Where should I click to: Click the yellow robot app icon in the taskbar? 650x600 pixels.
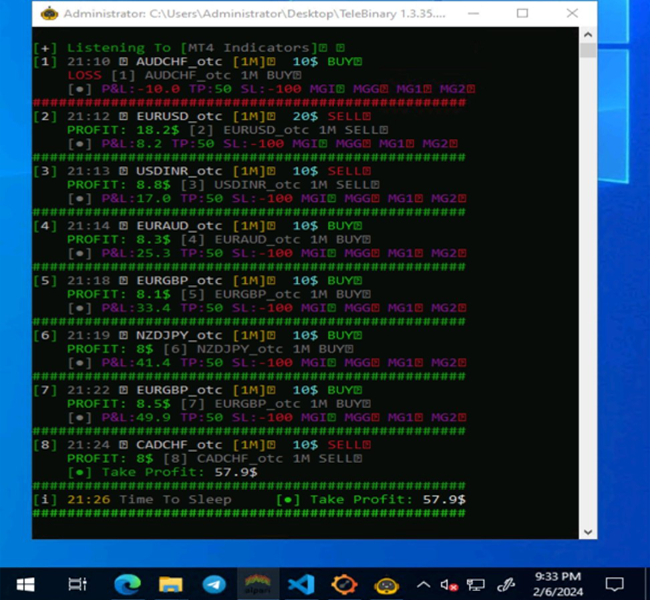pos(388,584)
